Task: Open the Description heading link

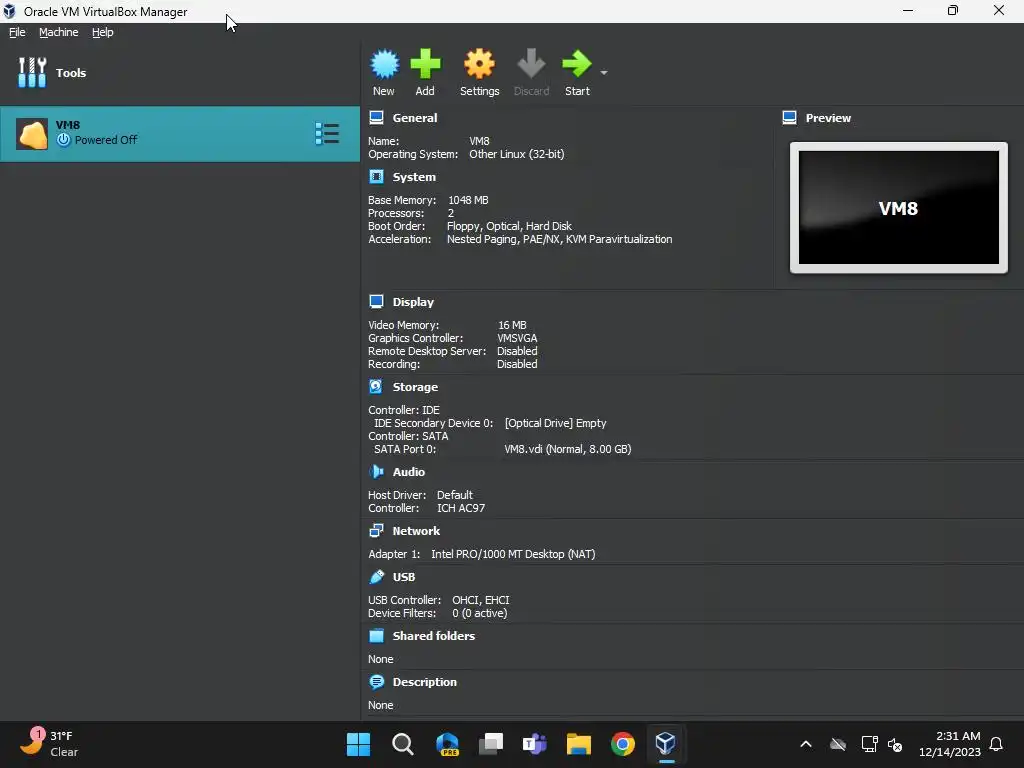Action: (424, 682)
